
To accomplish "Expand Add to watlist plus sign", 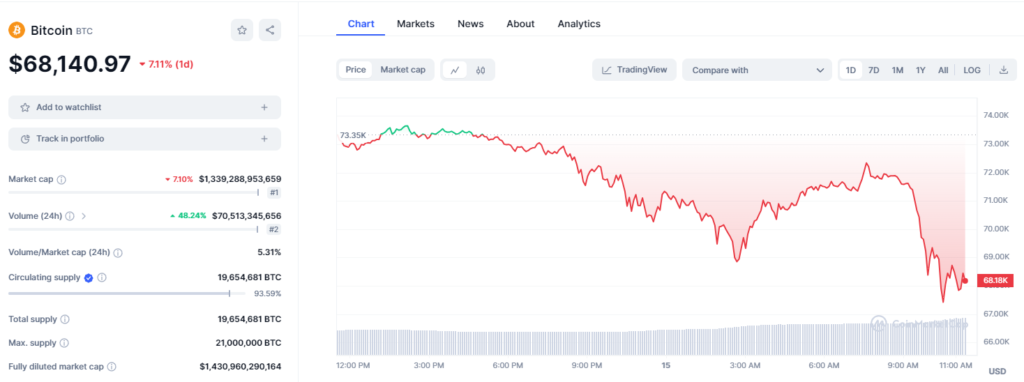I will pyautogui.click(x=264, y=107).
